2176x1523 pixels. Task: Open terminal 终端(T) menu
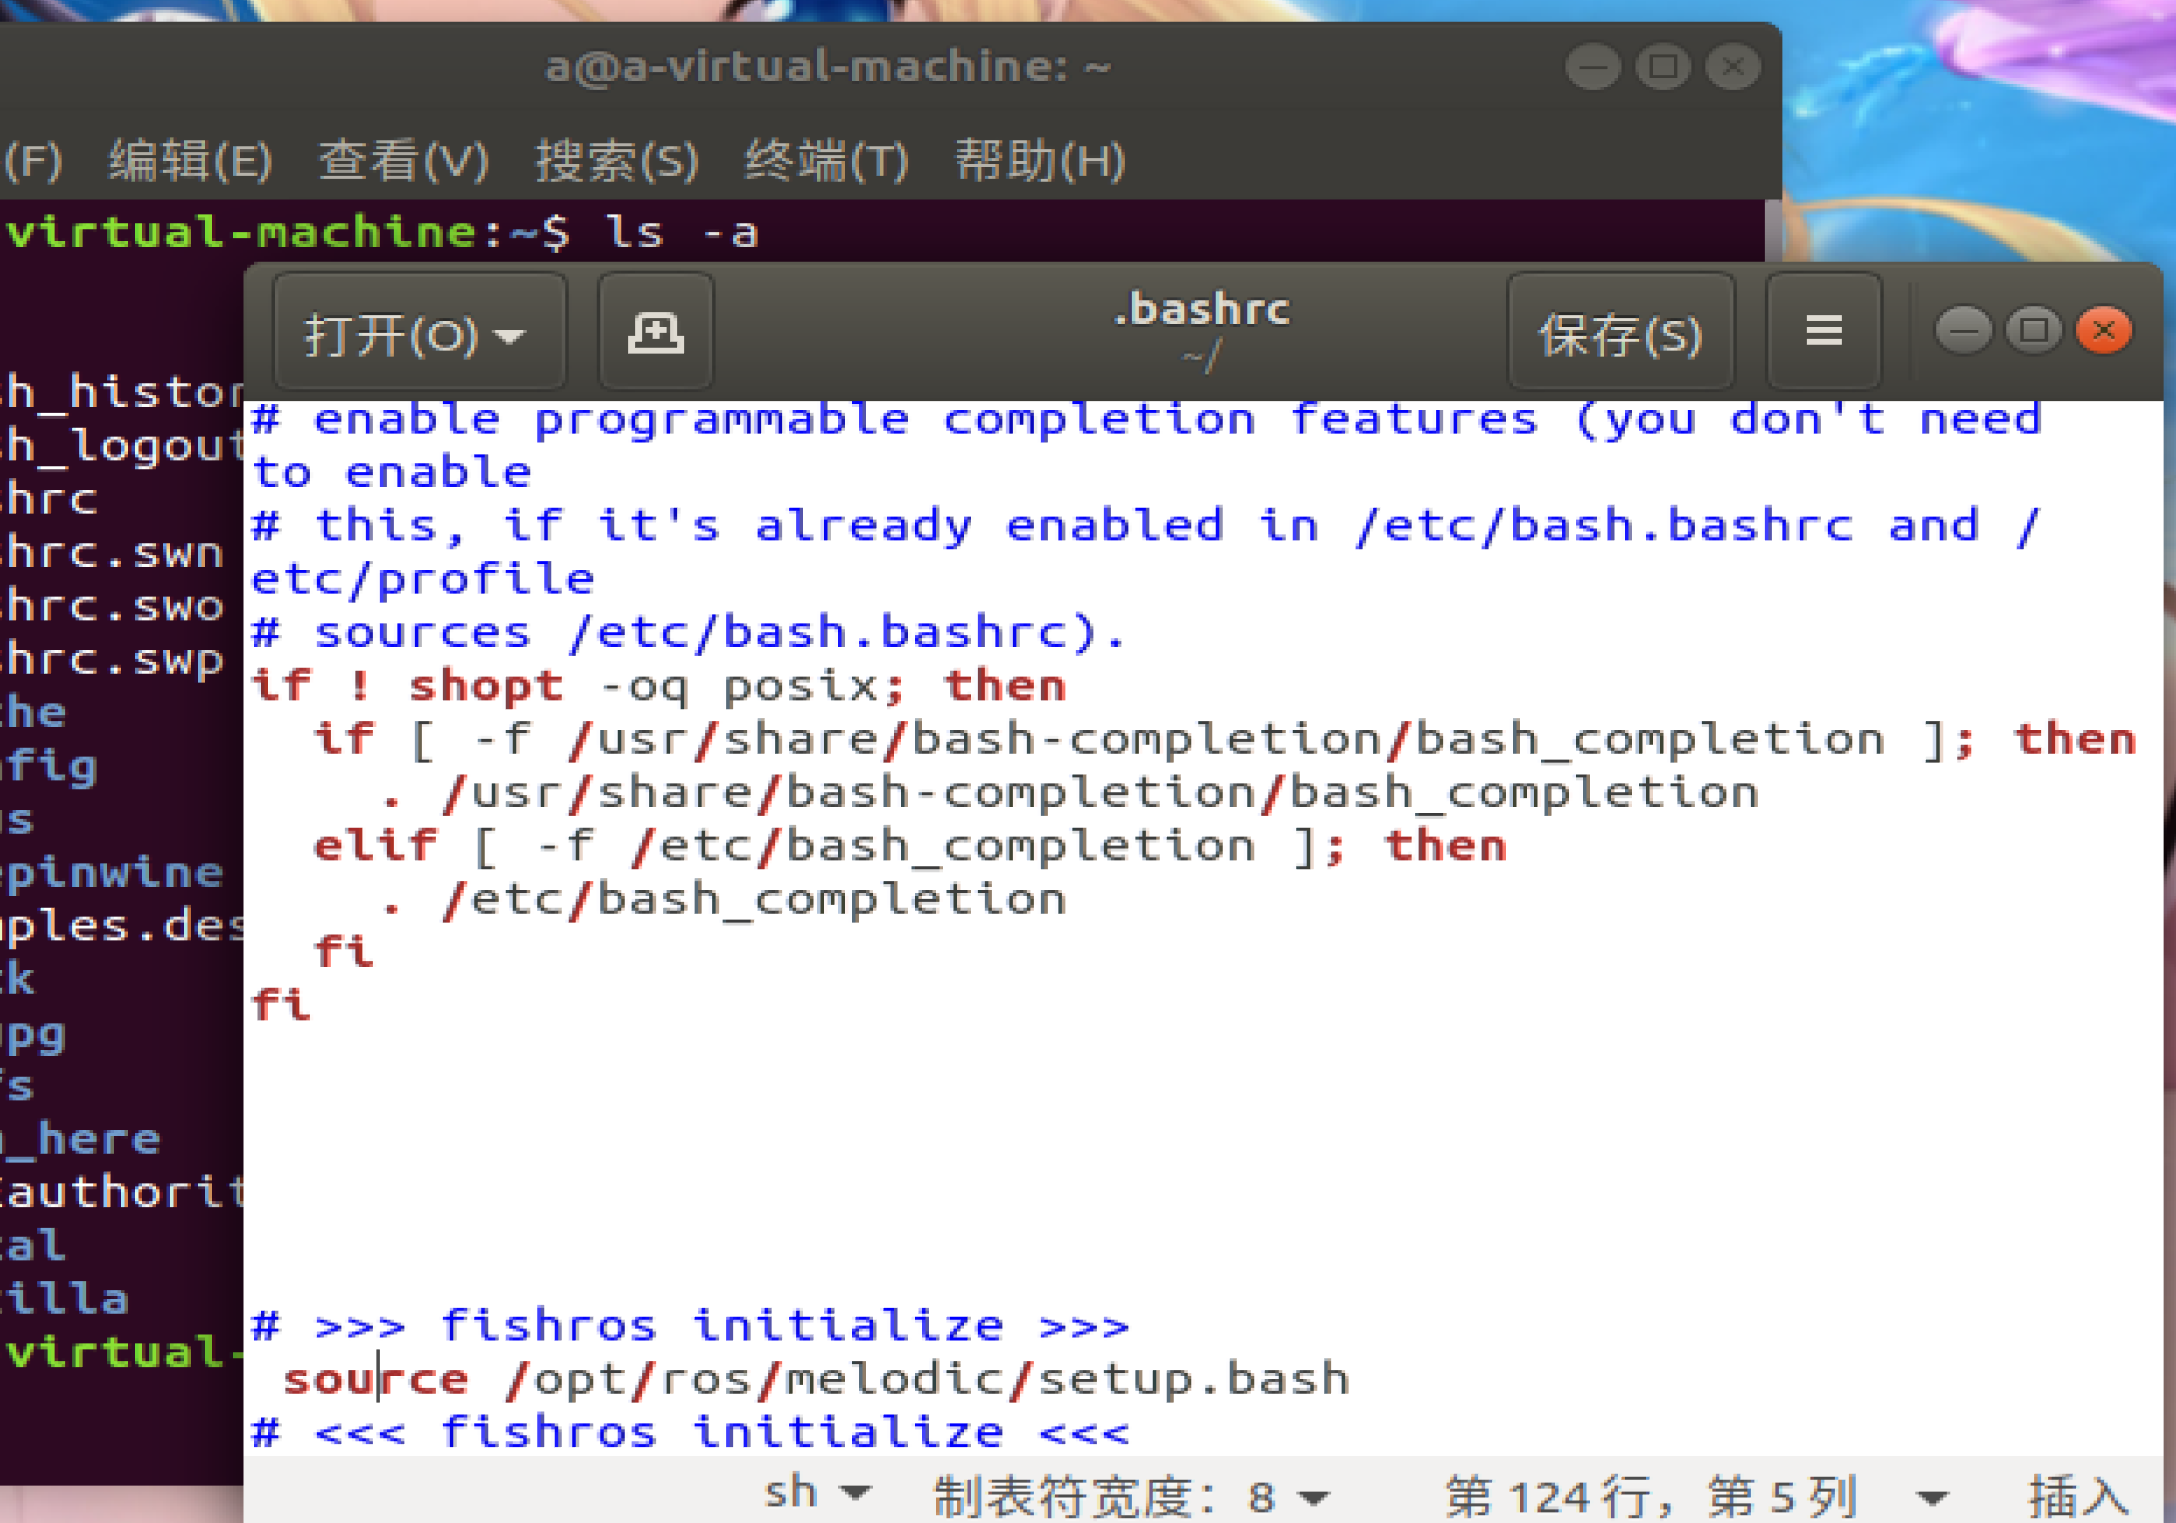pos(826,160)
